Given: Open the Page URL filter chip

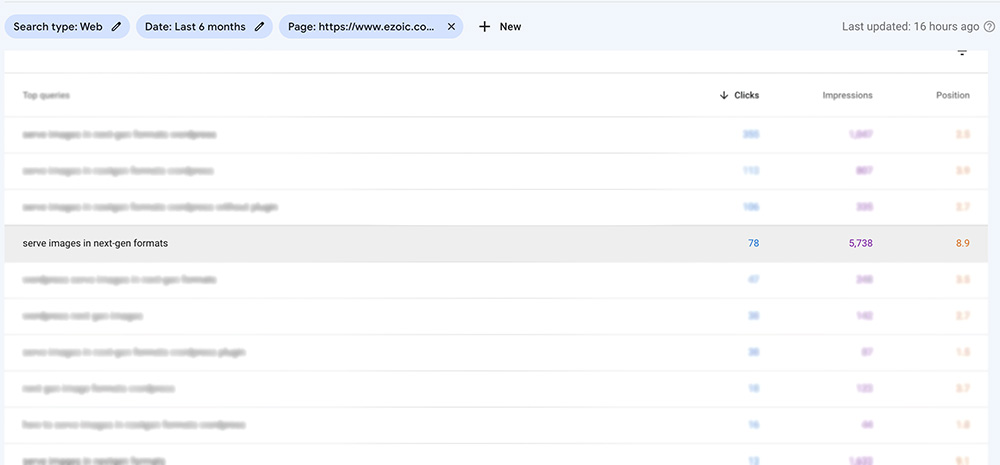Looking at the screenshot, I should click(371, 27).
